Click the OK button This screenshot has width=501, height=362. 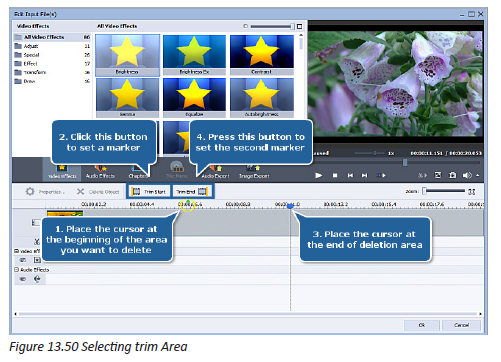pyautogui.click(x=422, y=325)
